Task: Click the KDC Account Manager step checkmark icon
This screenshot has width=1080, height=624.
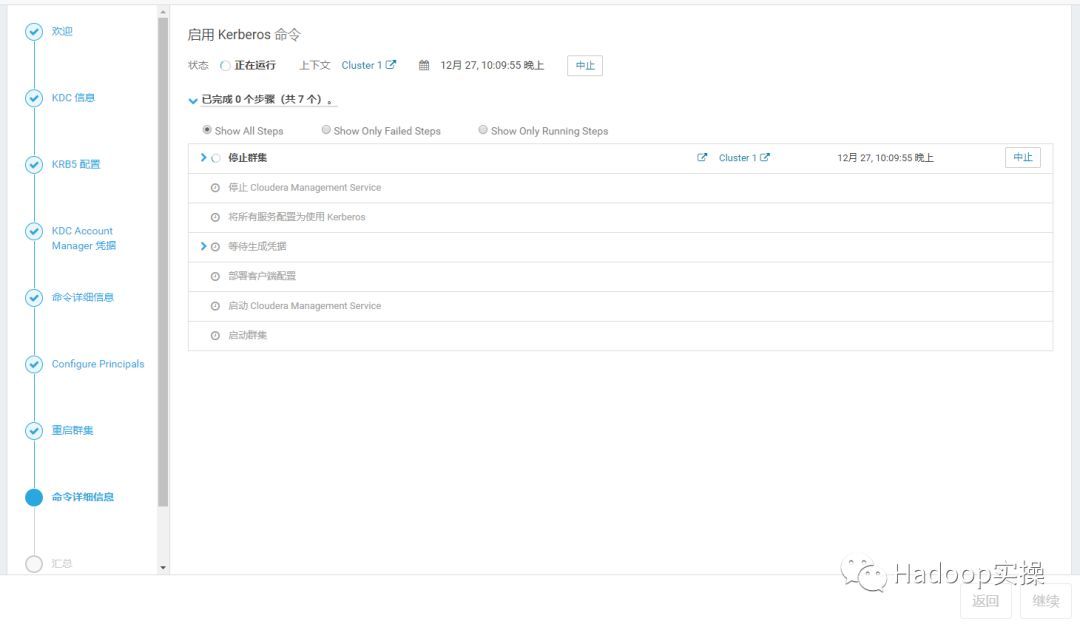Action: (34, 231)
